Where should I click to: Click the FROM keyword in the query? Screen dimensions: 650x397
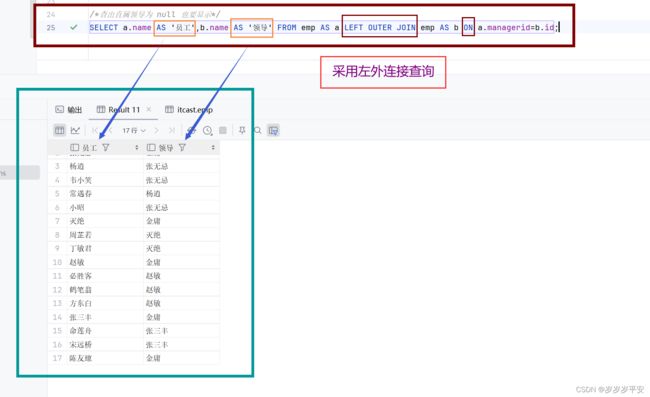pos(287,27)
